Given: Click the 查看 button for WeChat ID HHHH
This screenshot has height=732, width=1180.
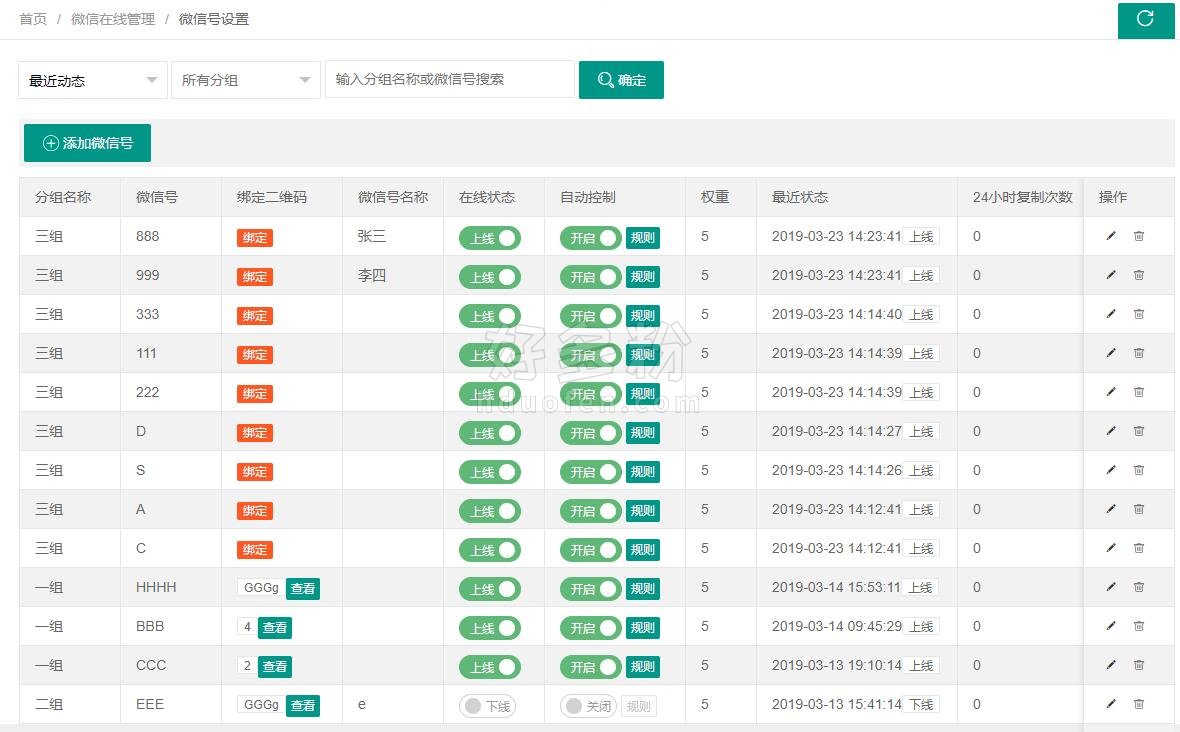Looking at the screenshot, I should click(303, 589).
